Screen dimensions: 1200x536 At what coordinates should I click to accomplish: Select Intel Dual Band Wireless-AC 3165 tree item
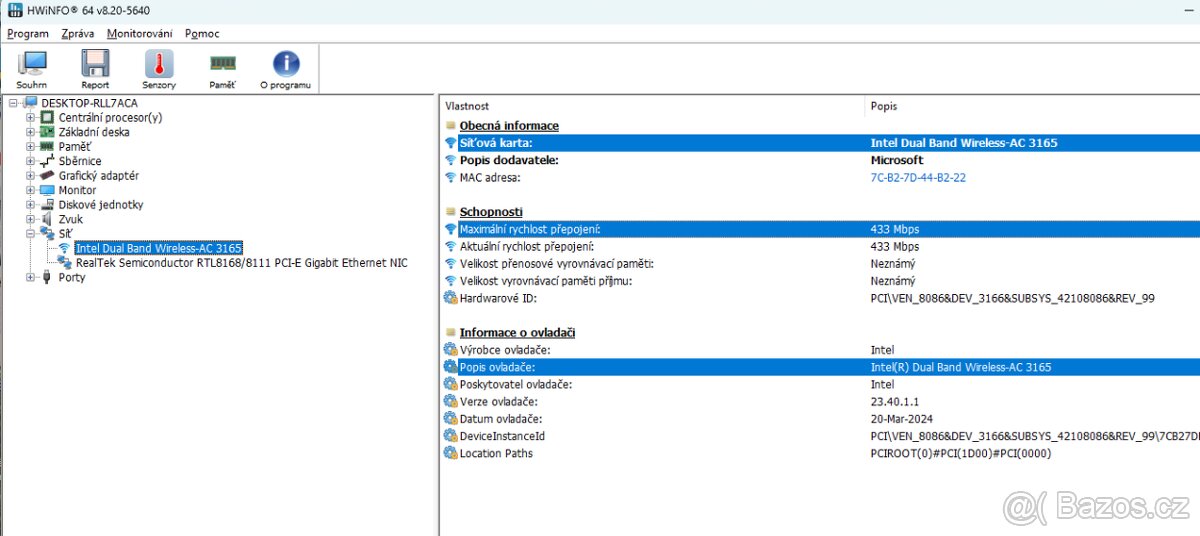tap(159, 248)
